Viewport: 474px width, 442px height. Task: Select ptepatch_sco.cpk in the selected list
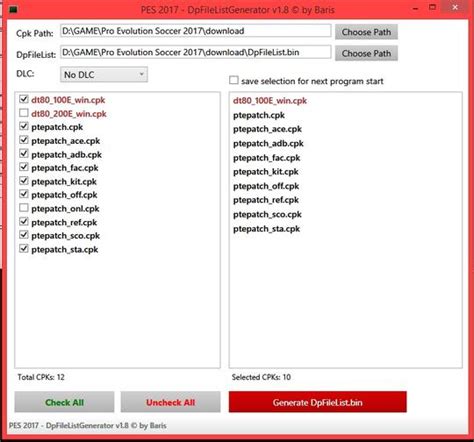click(x=267, y=214)
